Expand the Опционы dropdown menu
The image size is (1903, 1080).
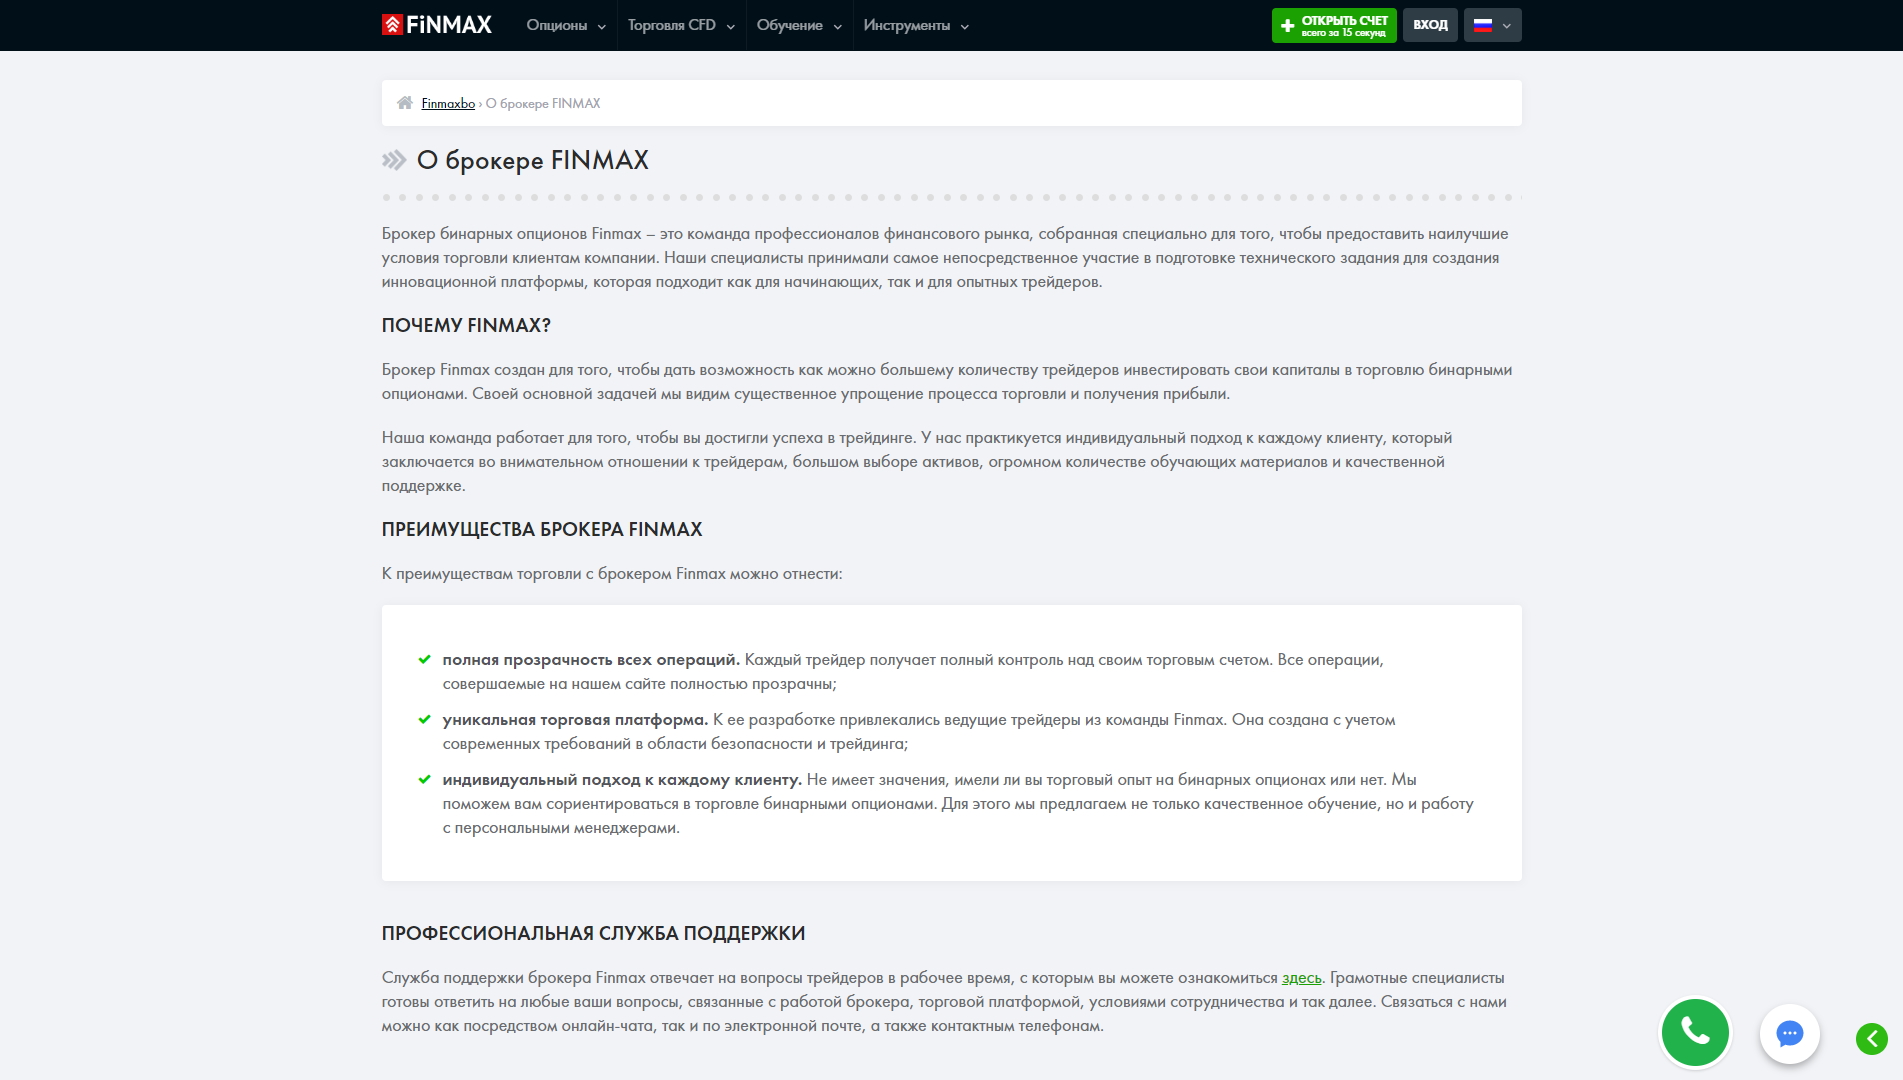point(566,26)
